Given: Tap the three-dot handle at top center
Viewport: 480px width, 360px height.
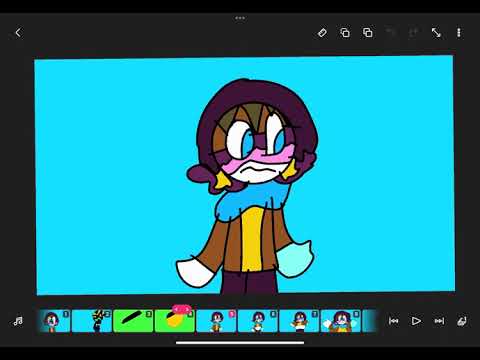Looking at the screenshot, I should (240, 18).
